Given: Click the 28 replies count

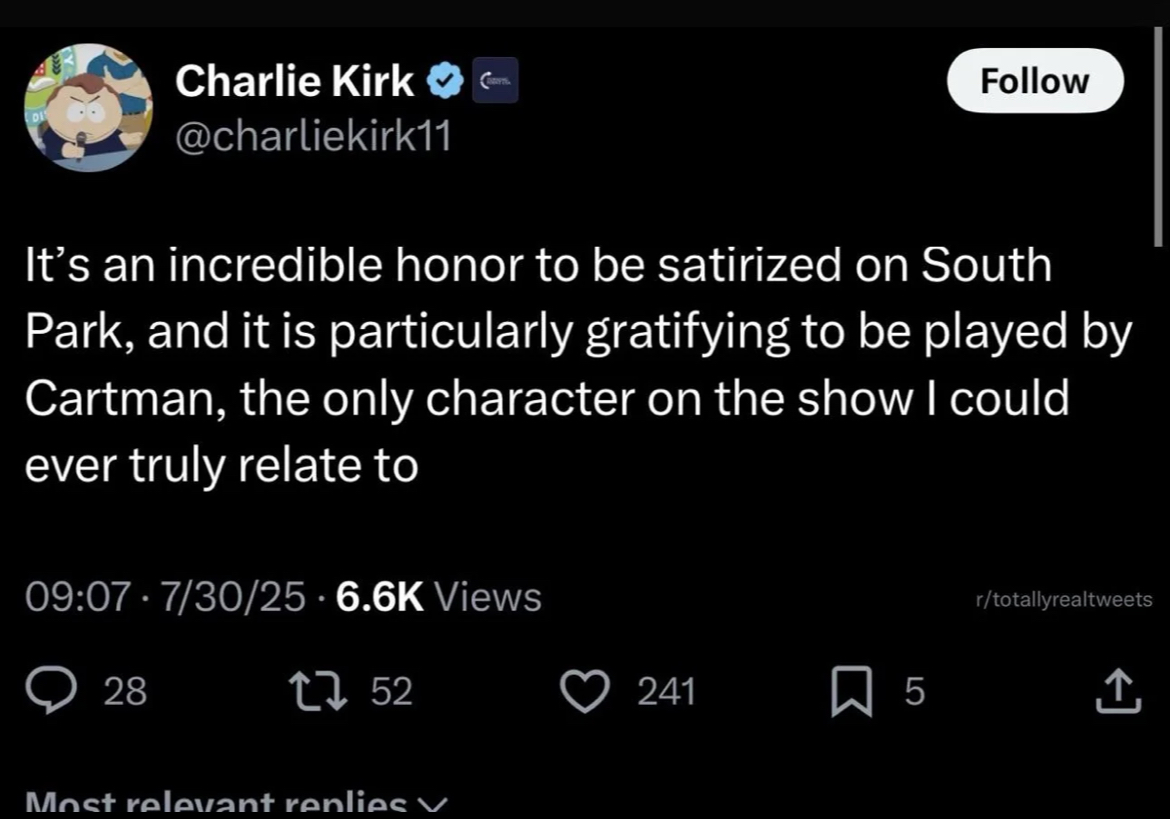Looking at the screenshot, I should click(x=125, y=691).
